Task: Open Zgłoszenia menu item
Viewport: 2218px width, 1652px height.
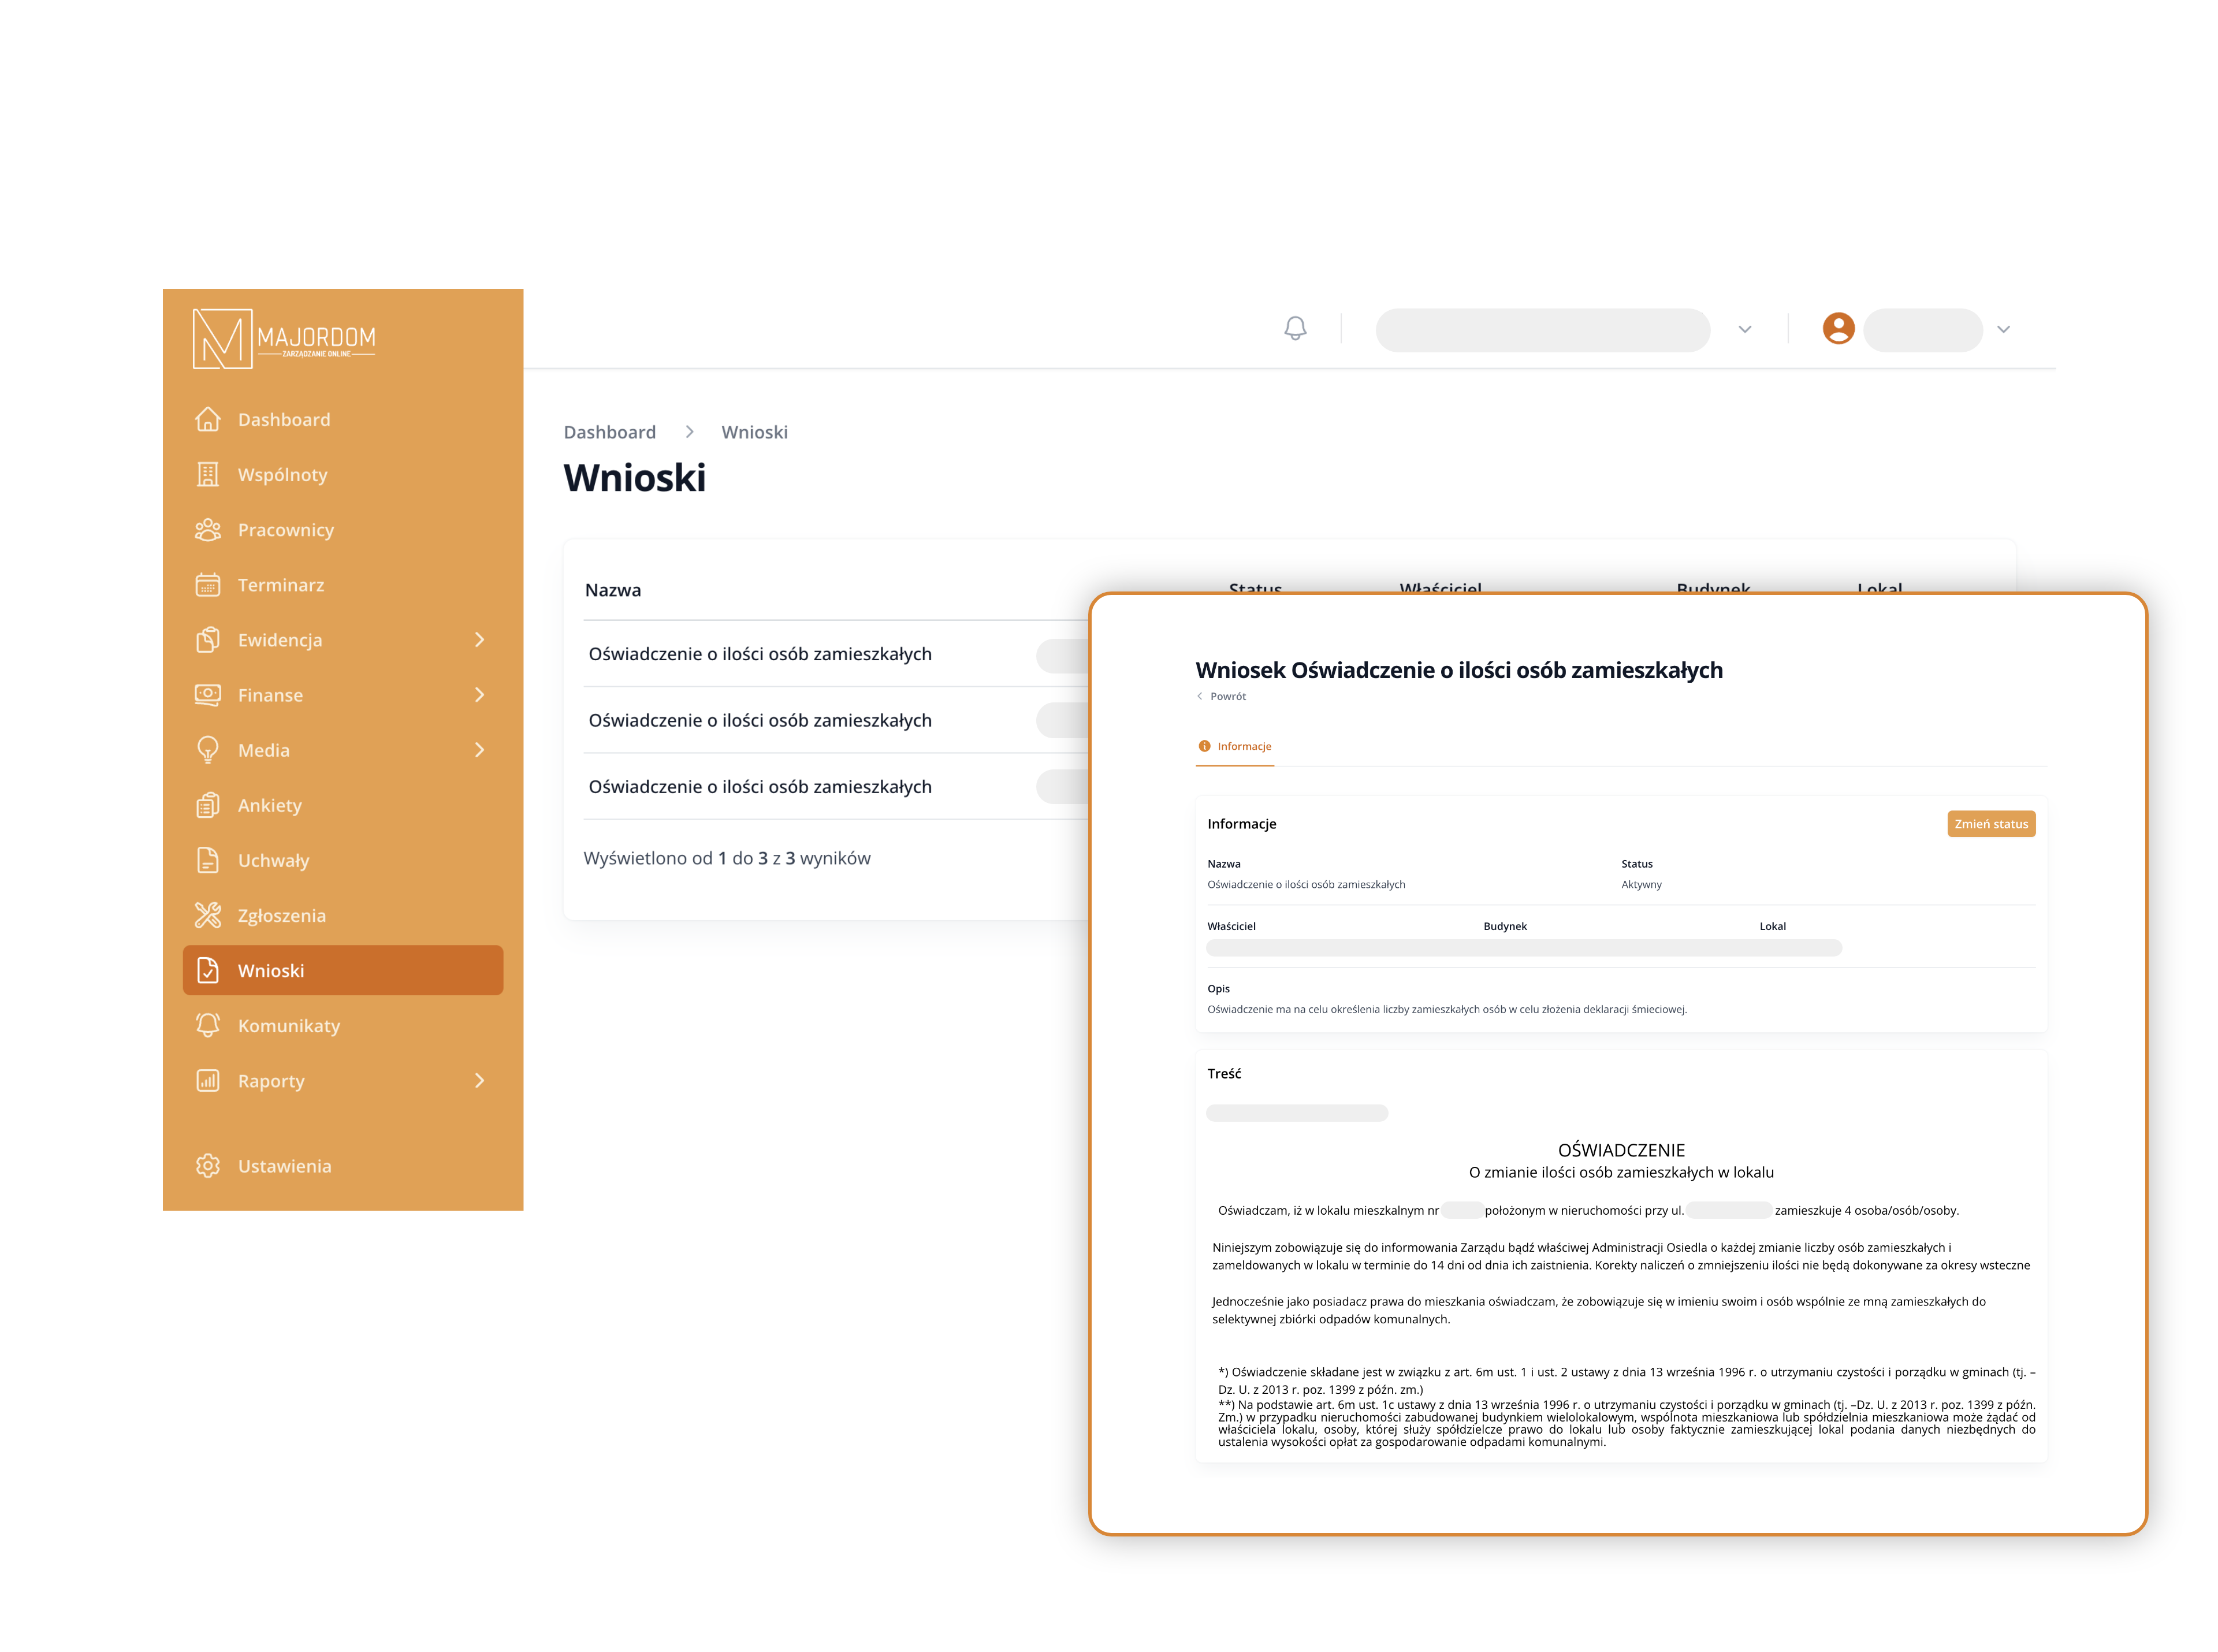Action: point(343,914)
